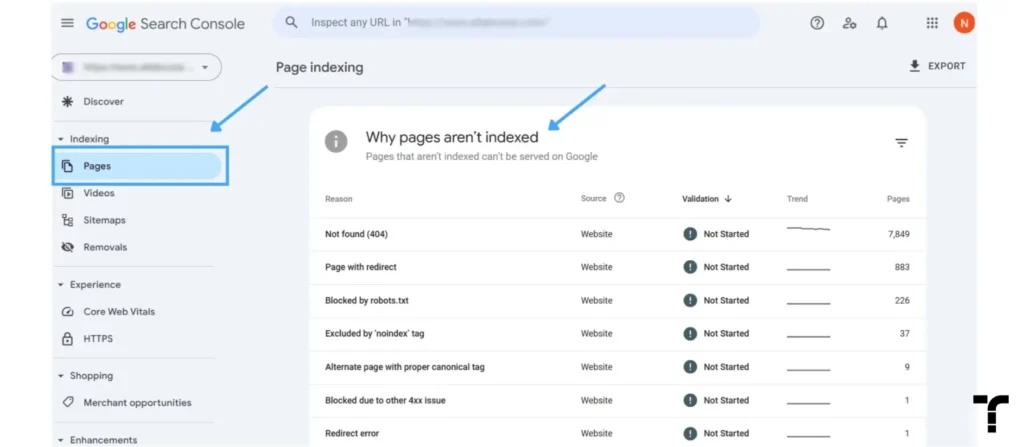Open the Blocked by robots.txt row
The image size is (1024, 447).
click(617, 301)
